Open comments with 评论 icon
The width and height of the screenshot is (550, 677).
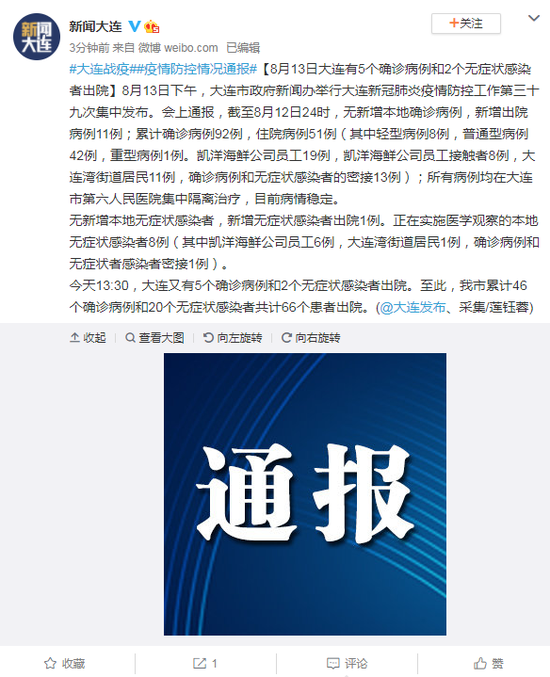pyautogui.click(x=347, y=663)
